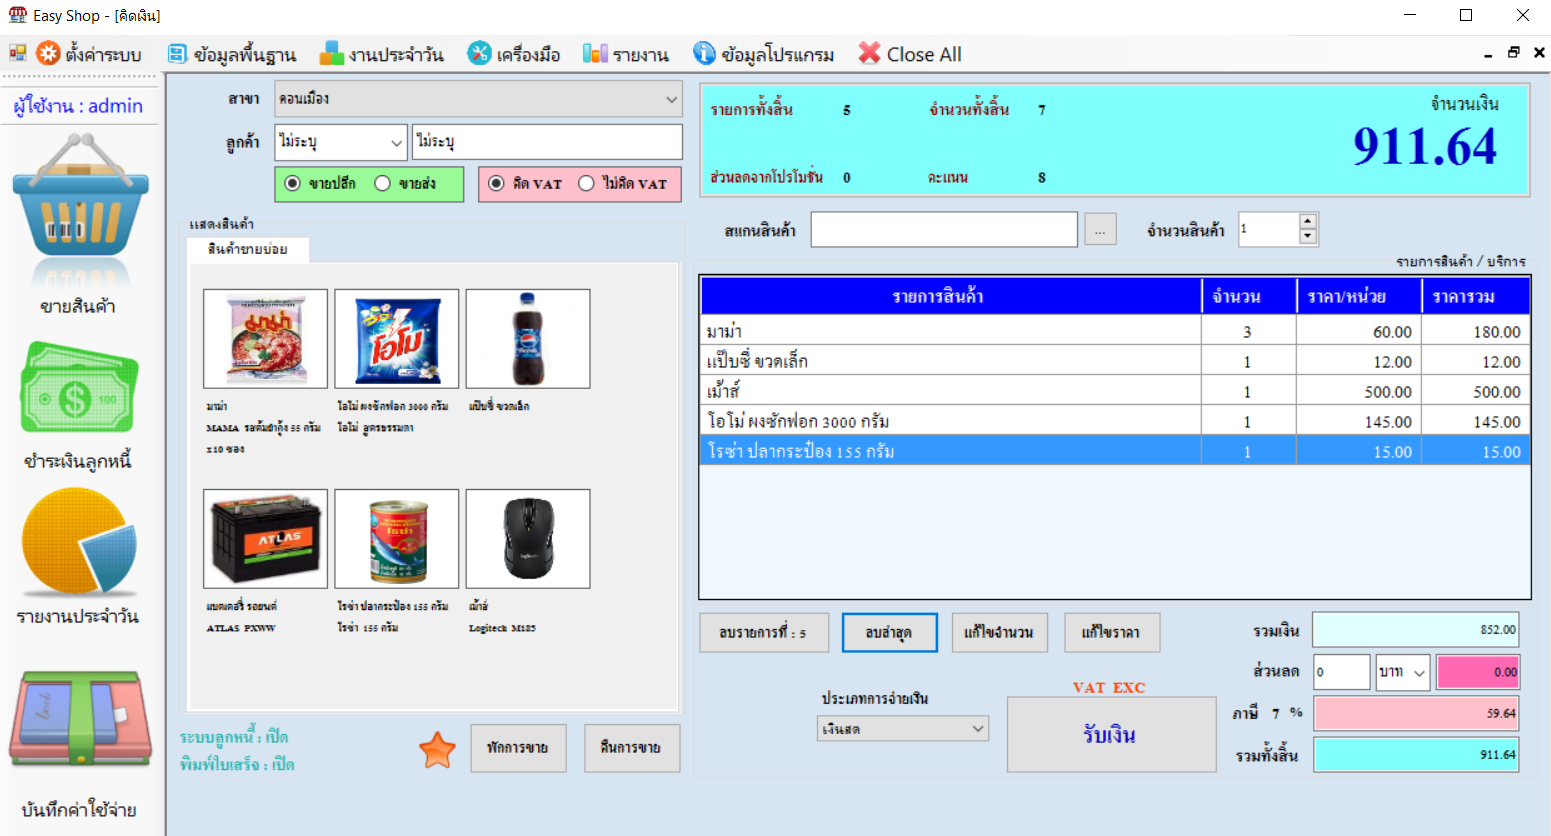
Task: Open the ตั้งค่าระบบ menu
Action: coord(103,54)
